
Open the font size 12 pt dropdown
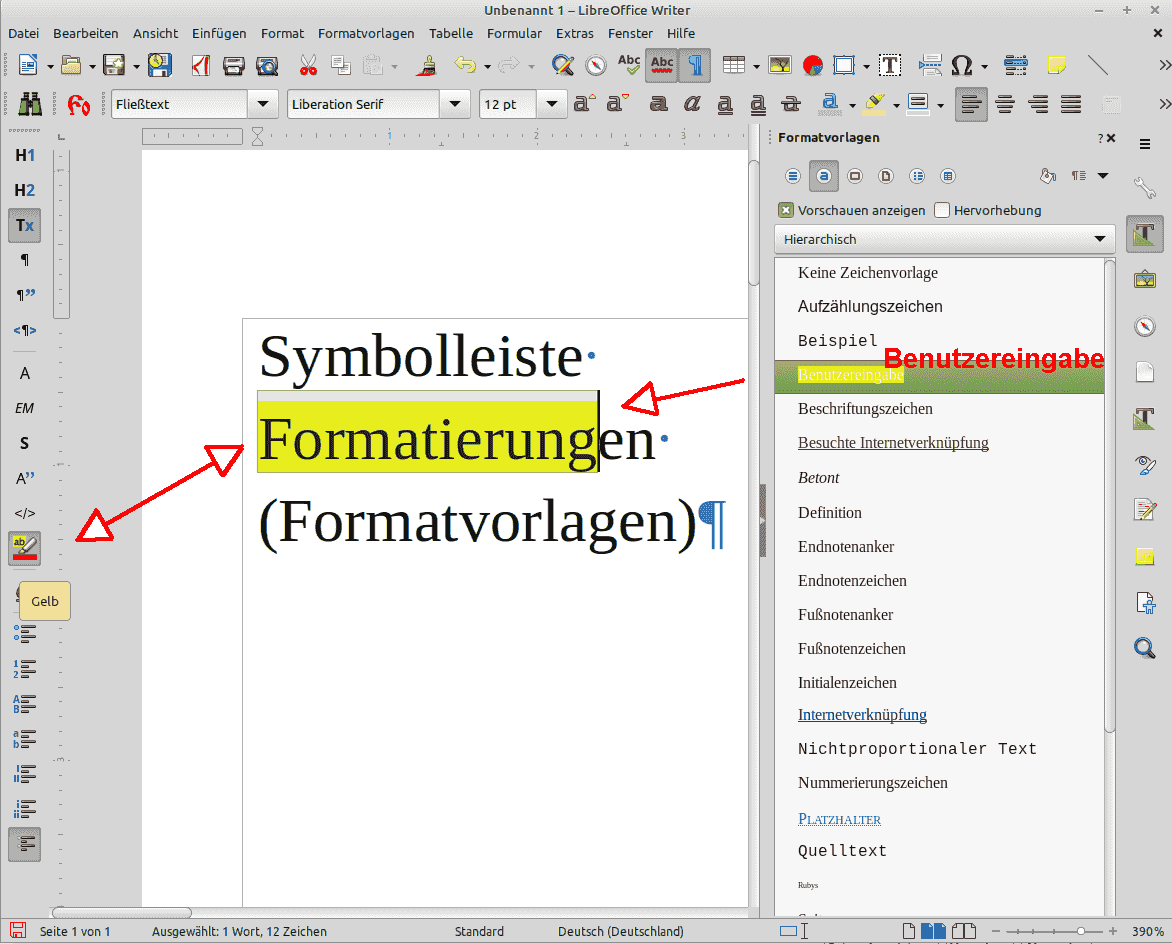552,104
